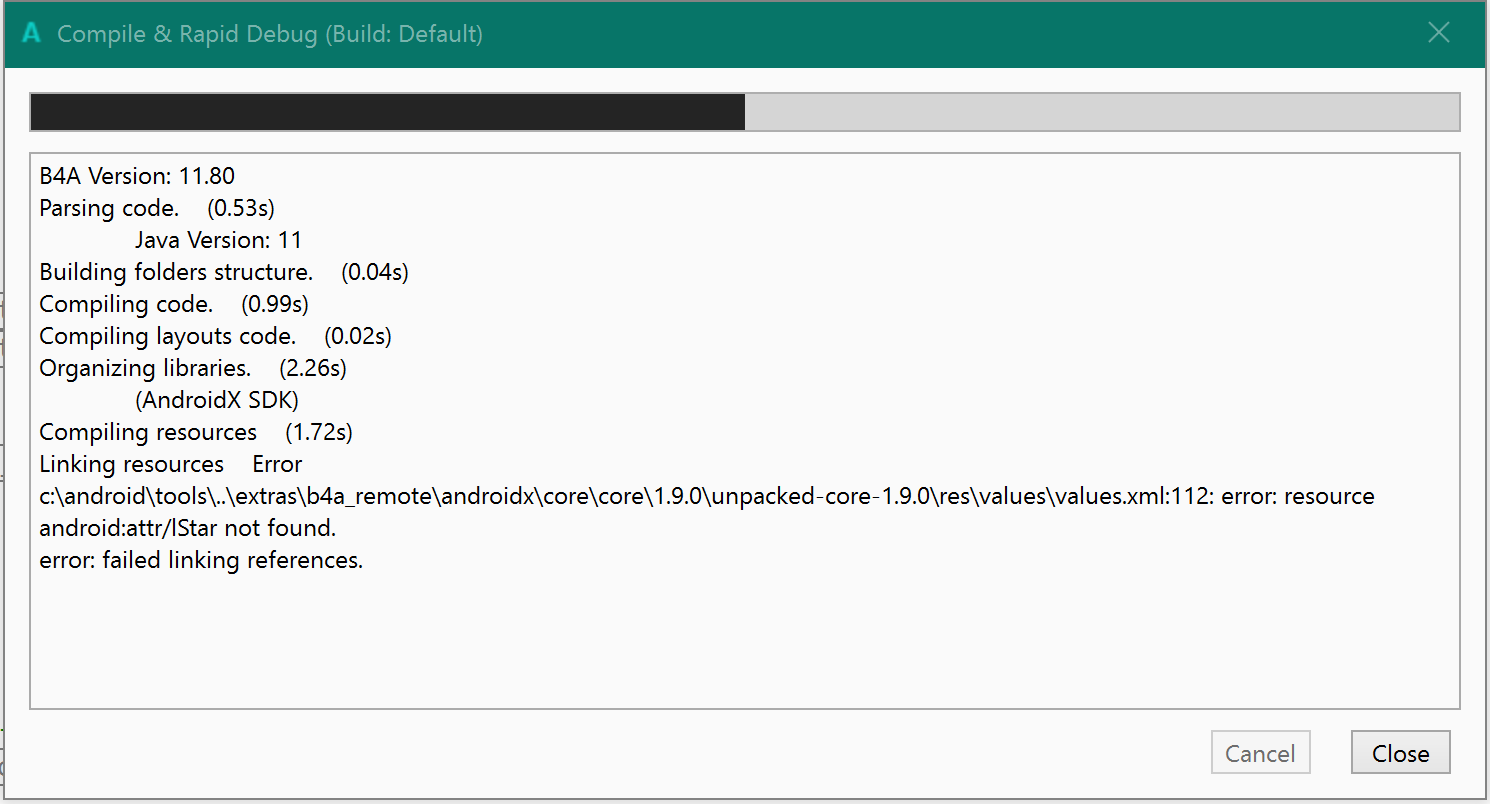Select the 'Compiling layouts code.' line
This screenshot has height=804, width=1490.
pos(216,337)
